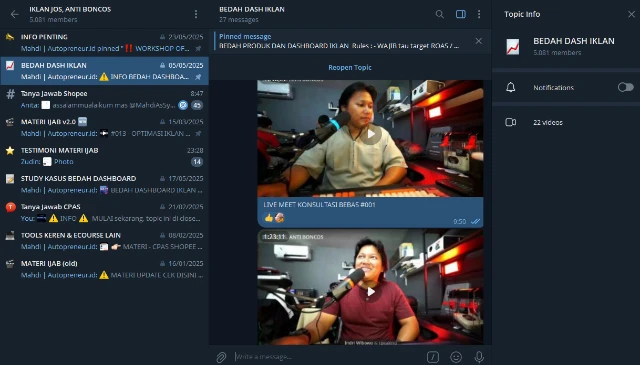Open the pinned message BEDAH PRODUK
This screenshot has width=640, height=365.
click(339, 41)
